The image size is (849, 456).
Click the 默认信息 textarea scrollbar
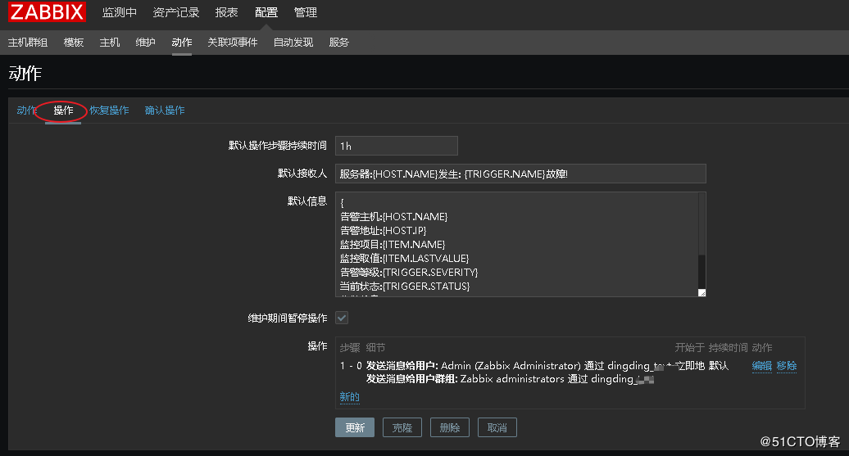(702, 241)
